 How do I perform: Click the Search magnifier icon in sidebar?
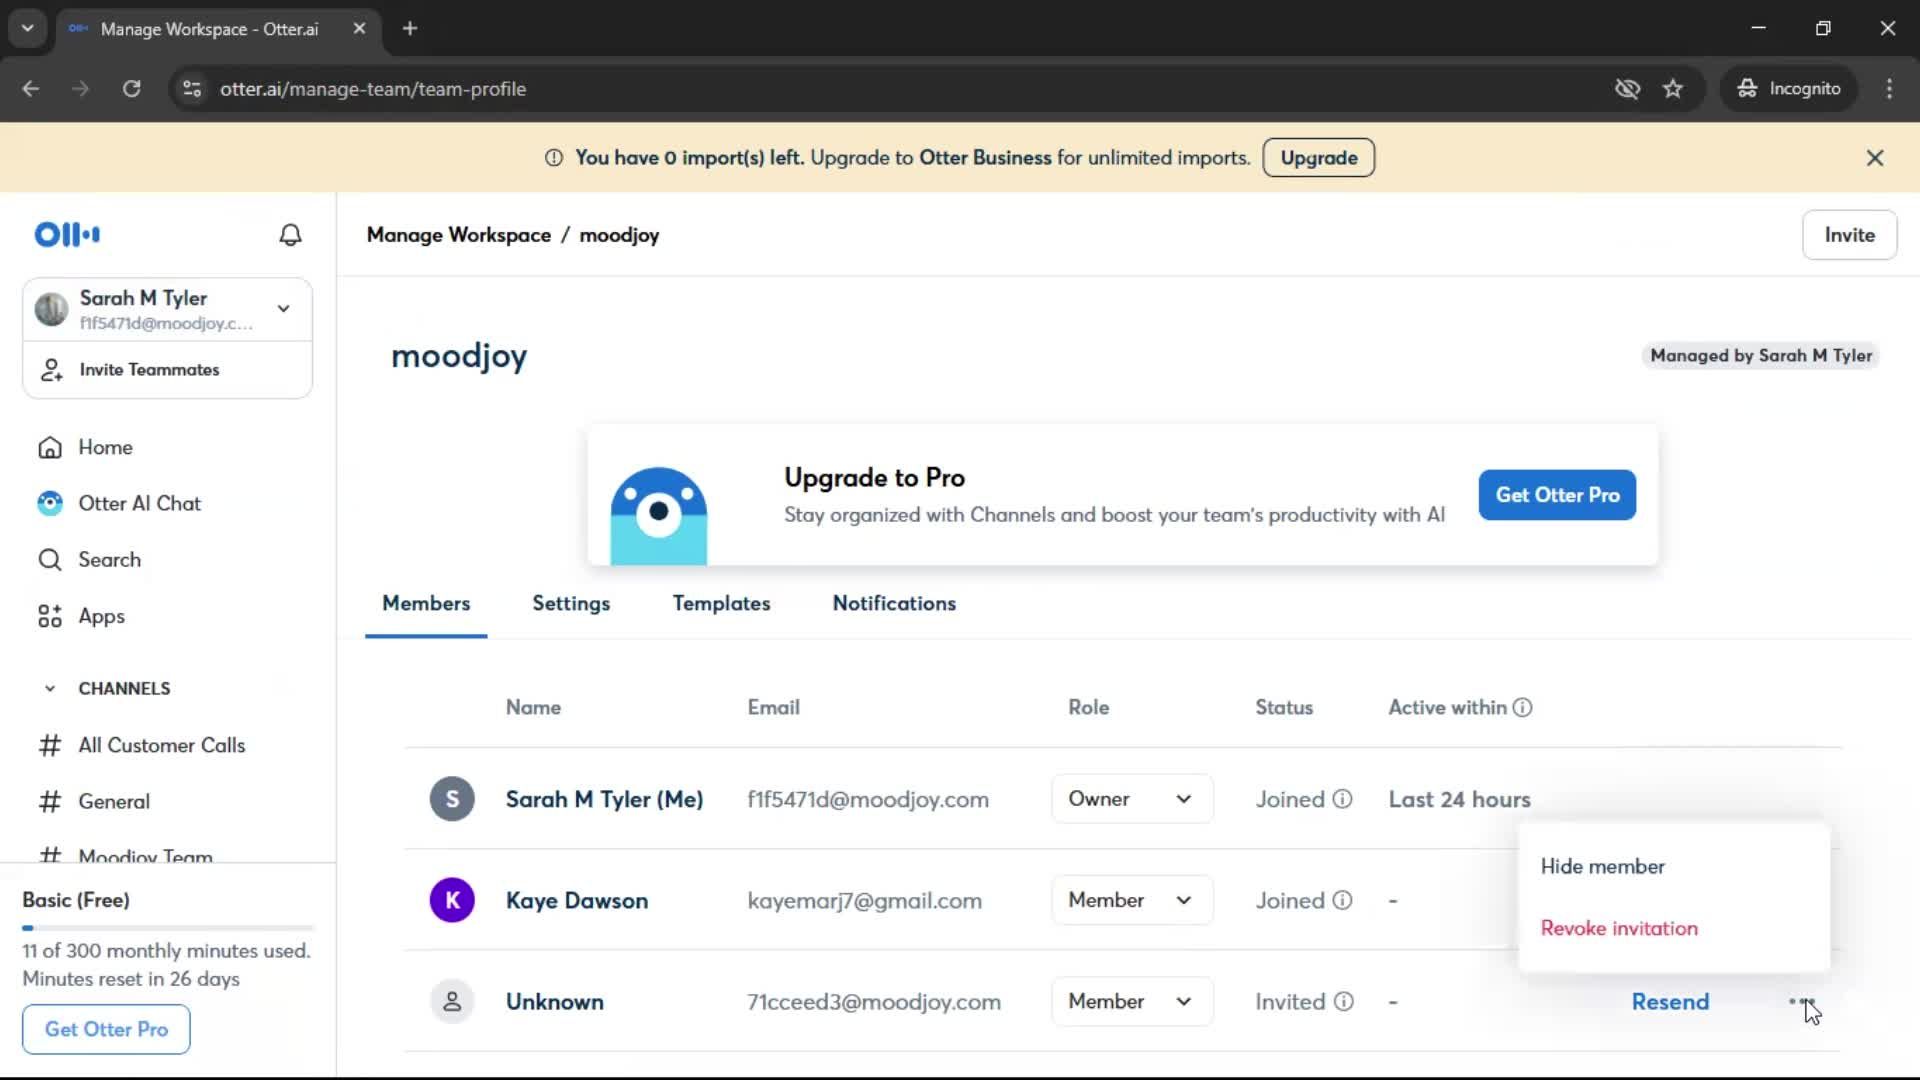click(x=50, y=560)
